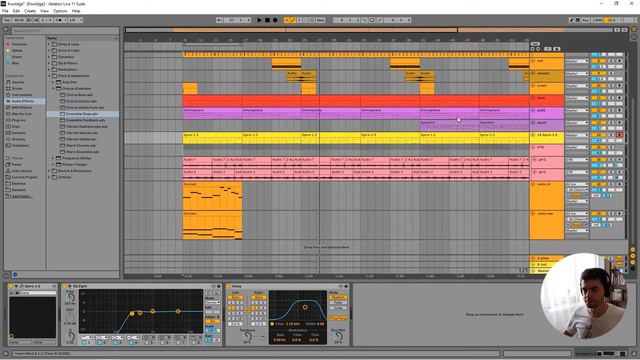
Task: Toggle Spire-1.5 device on/off
Action: [x=11, y=286]
